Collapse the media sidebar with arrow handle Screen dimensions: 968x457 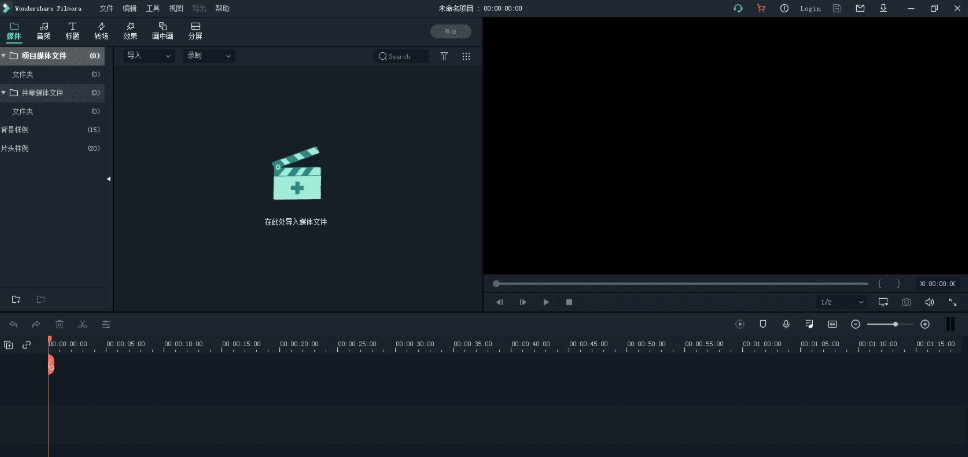coord(108,179)
